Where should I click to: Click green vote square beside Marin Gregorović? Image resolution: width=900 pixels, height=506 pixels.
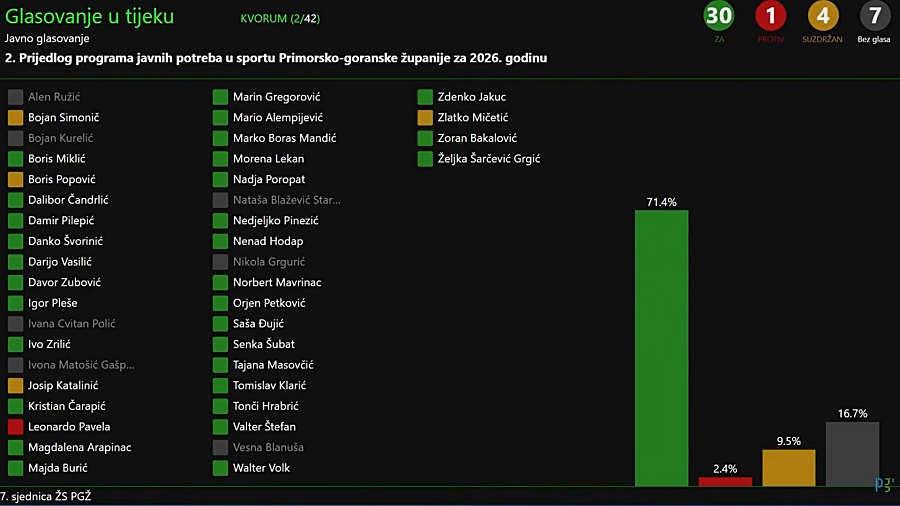(220, 97)
